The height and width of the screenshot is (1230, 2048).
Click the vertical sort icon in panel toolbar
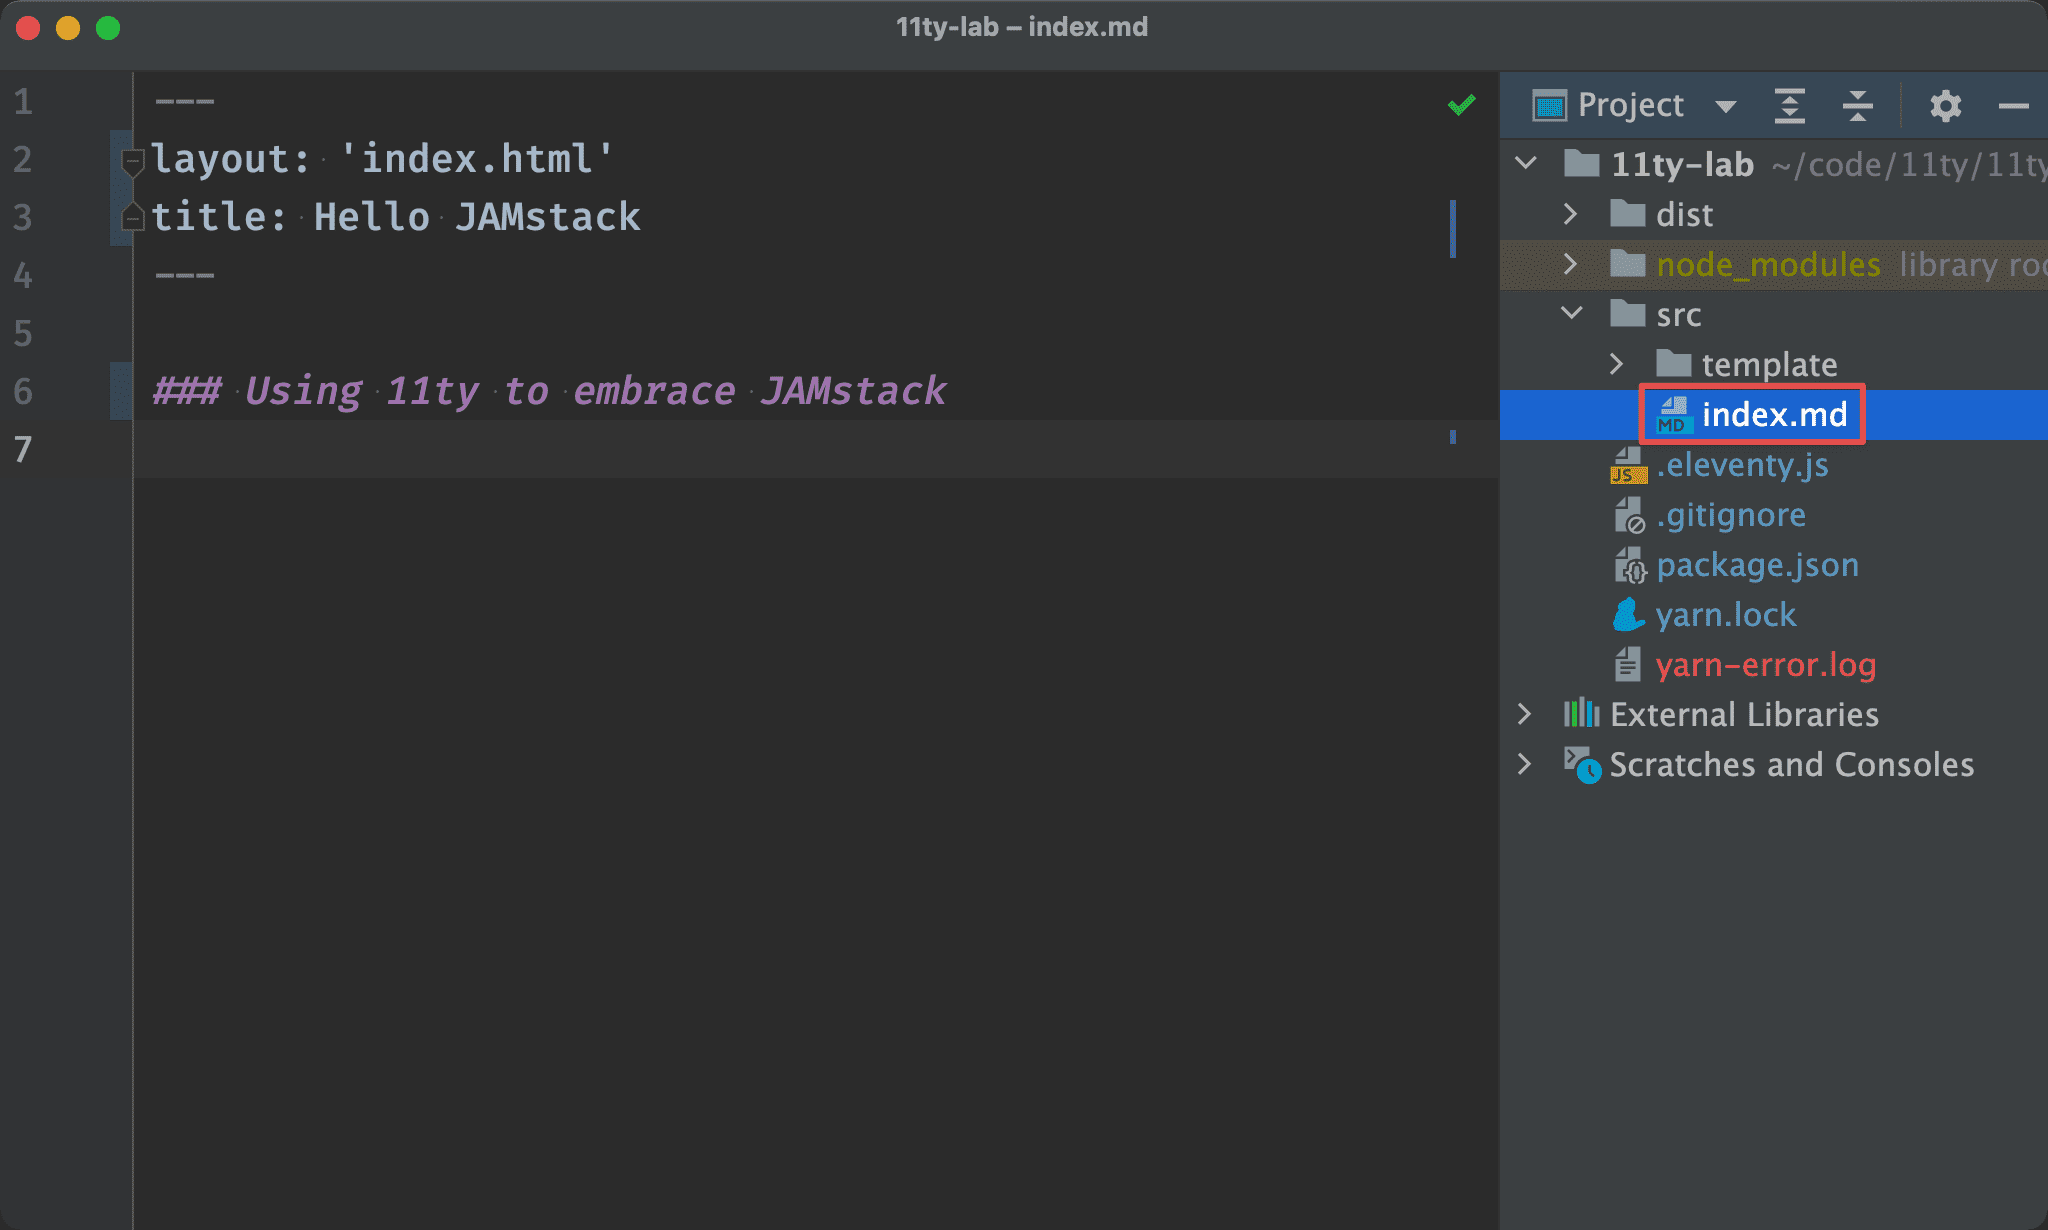click(1789, 102)
